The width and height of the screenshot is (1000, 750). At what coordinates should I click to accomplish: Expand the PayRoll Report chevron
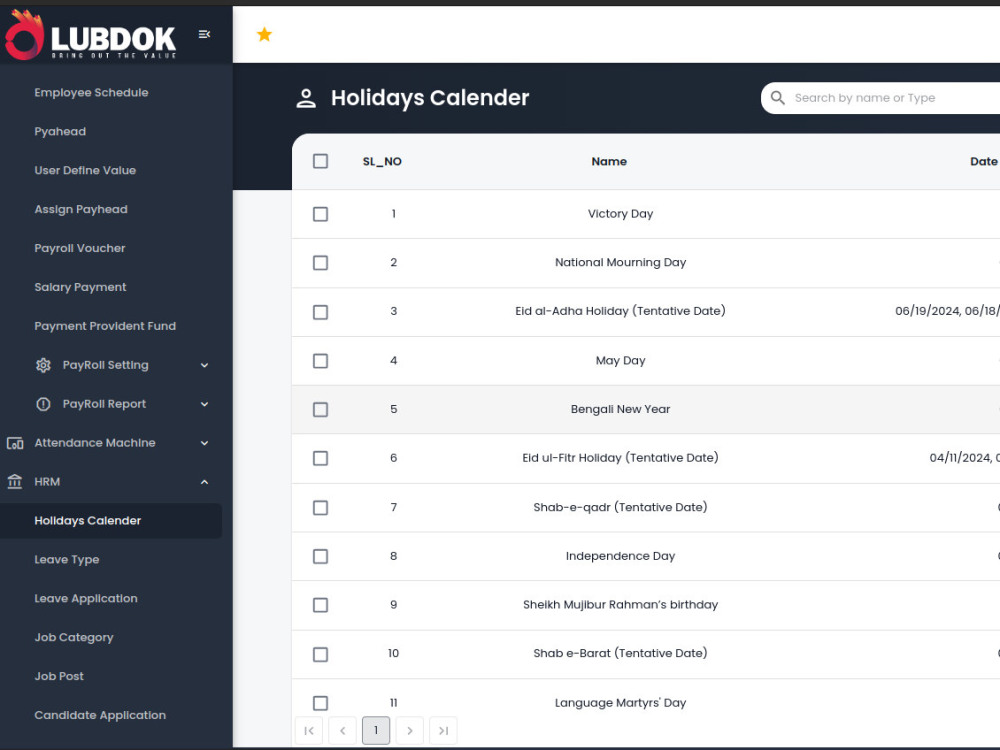204,404
